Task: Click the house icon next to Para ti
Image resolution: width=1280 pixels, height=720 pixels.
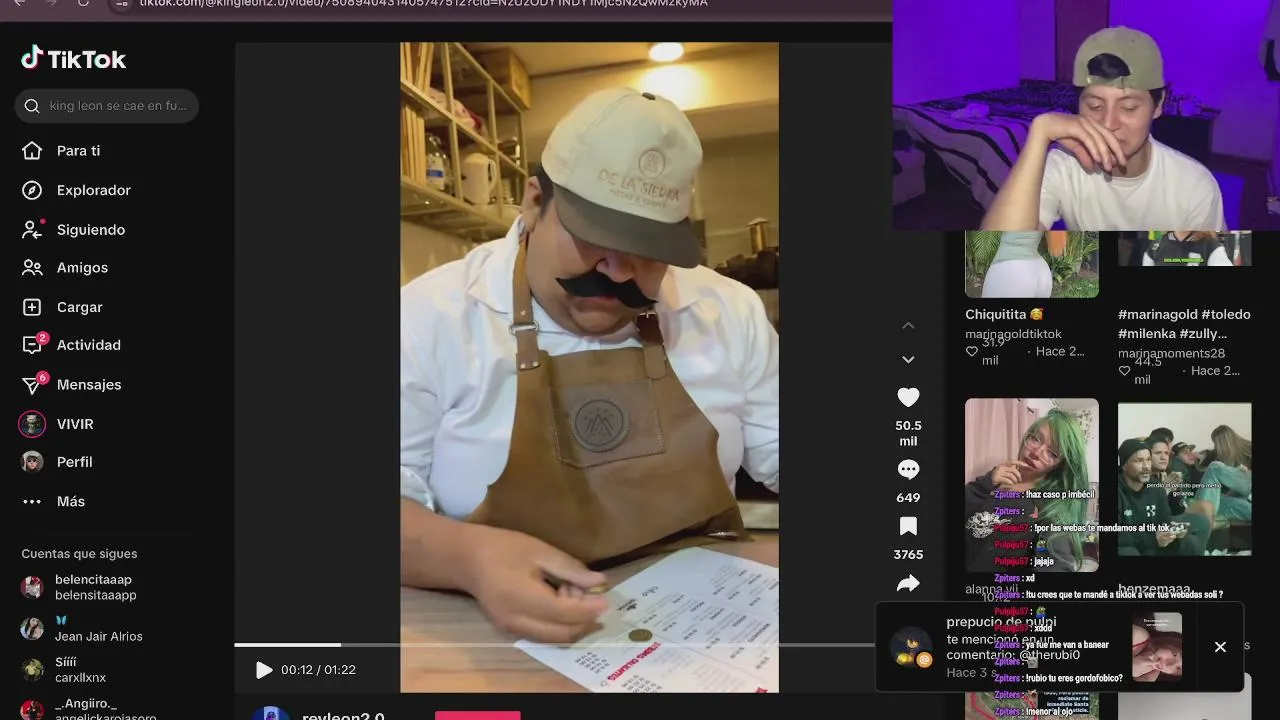Action: [x=32, y=151]
